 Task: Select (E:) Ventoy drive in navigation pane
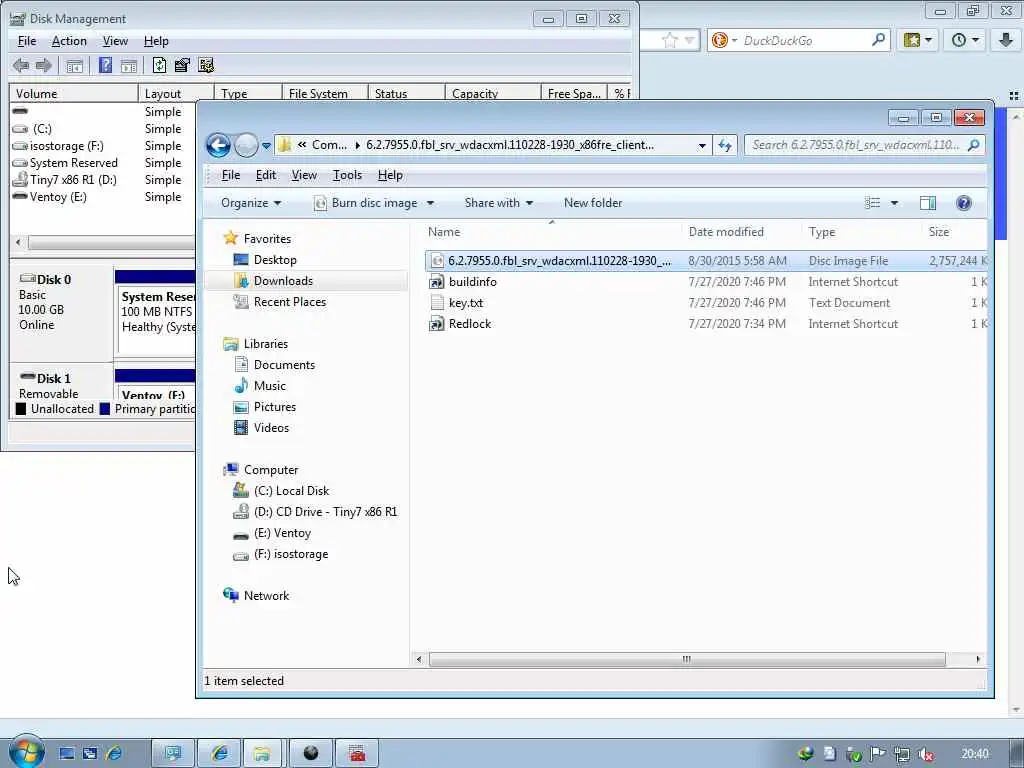click(x=282, y=533)
